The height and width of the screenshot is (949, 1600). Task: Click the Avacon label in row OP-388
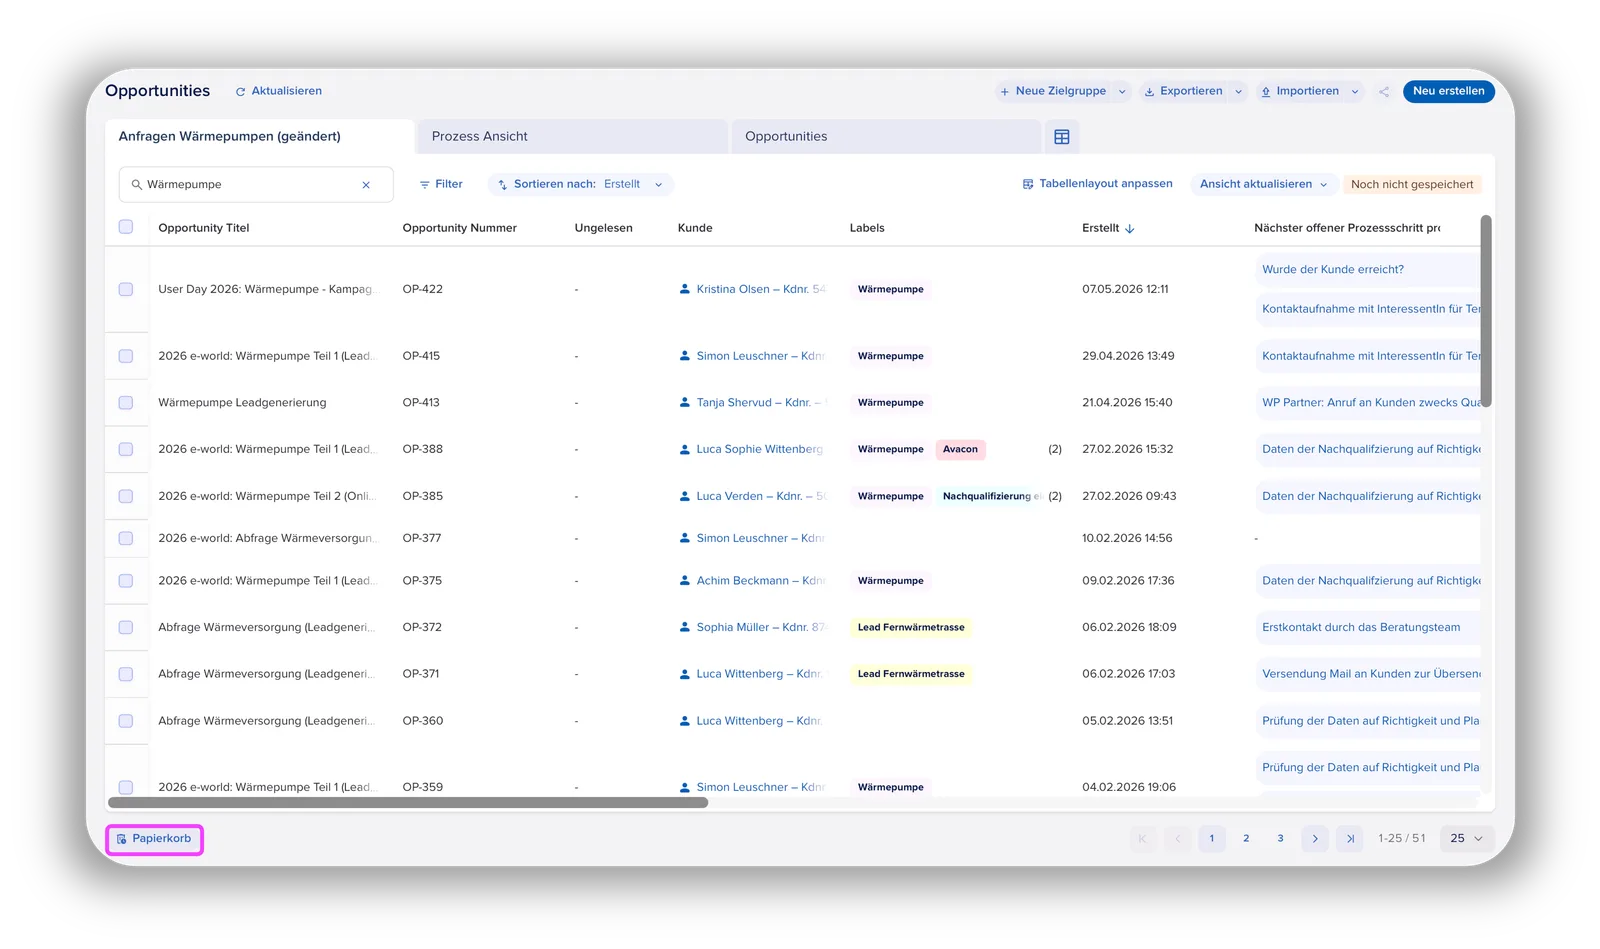click(x=960, y=450)
